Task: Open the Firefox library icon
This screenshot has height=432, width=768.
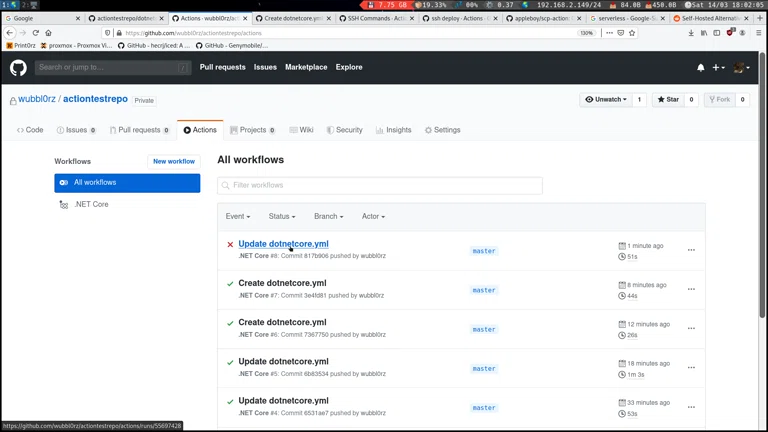Action: (x=704, y=33)
